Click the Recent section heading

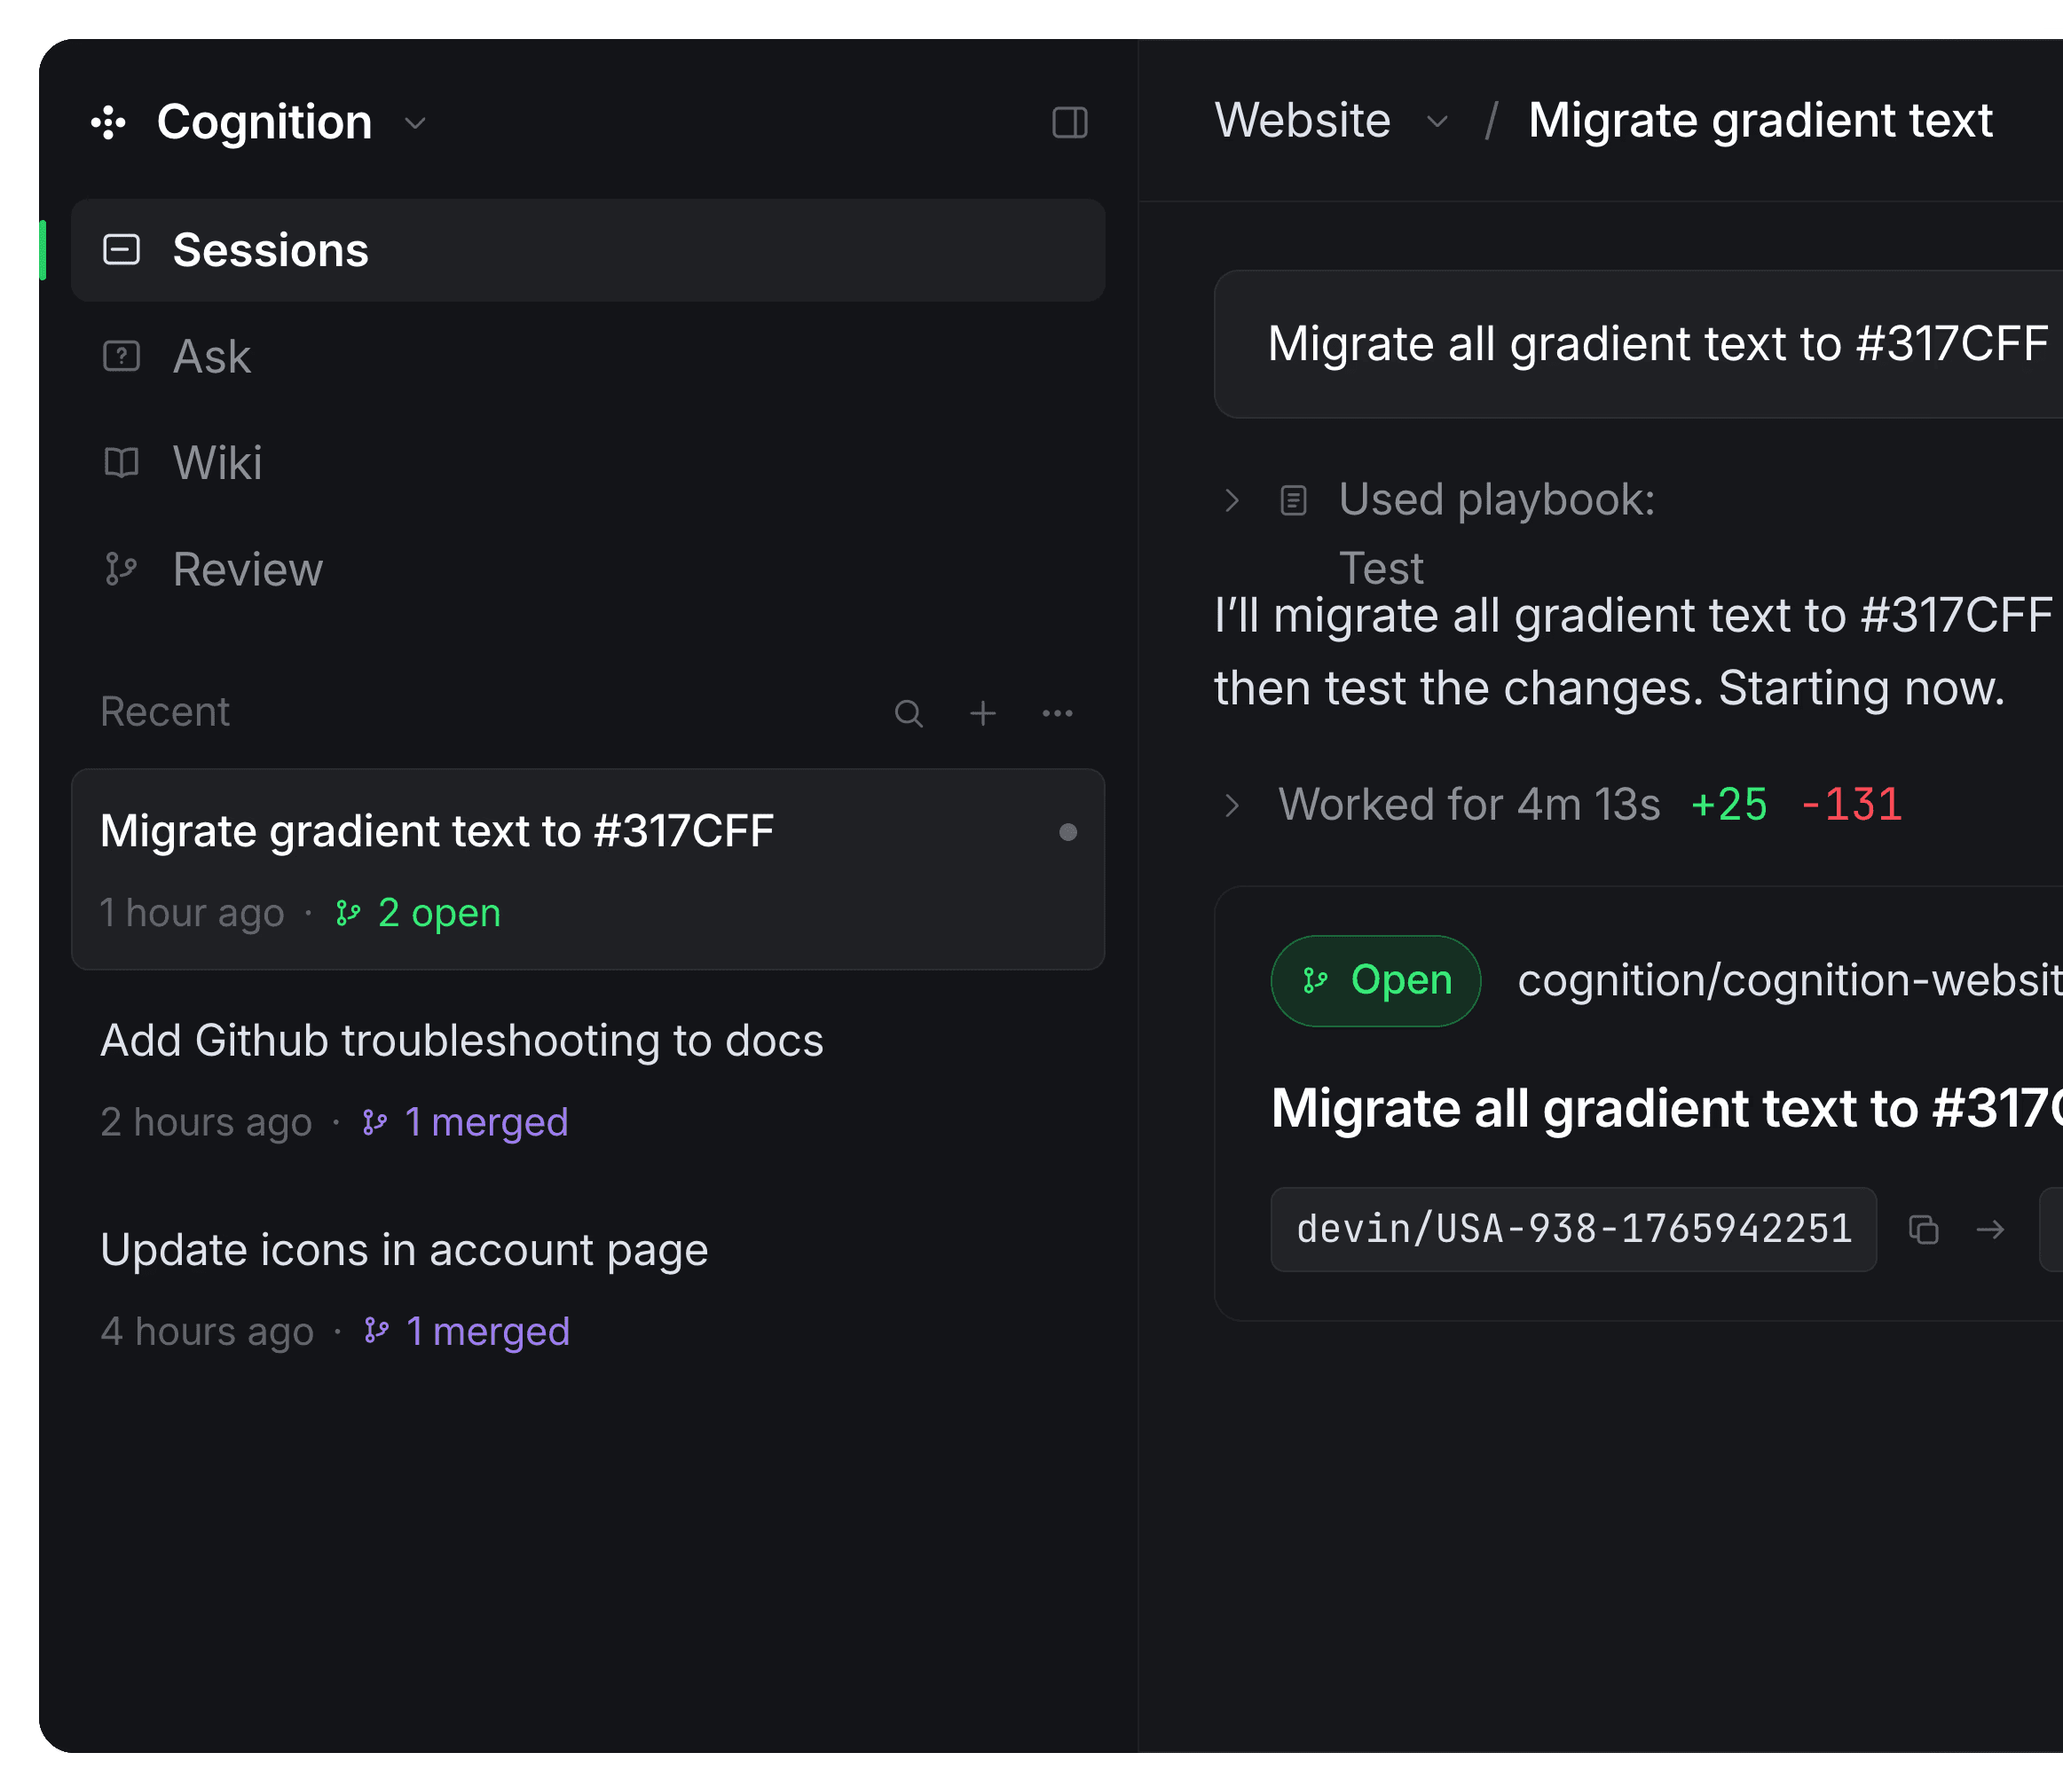click(x=165, y=712)
